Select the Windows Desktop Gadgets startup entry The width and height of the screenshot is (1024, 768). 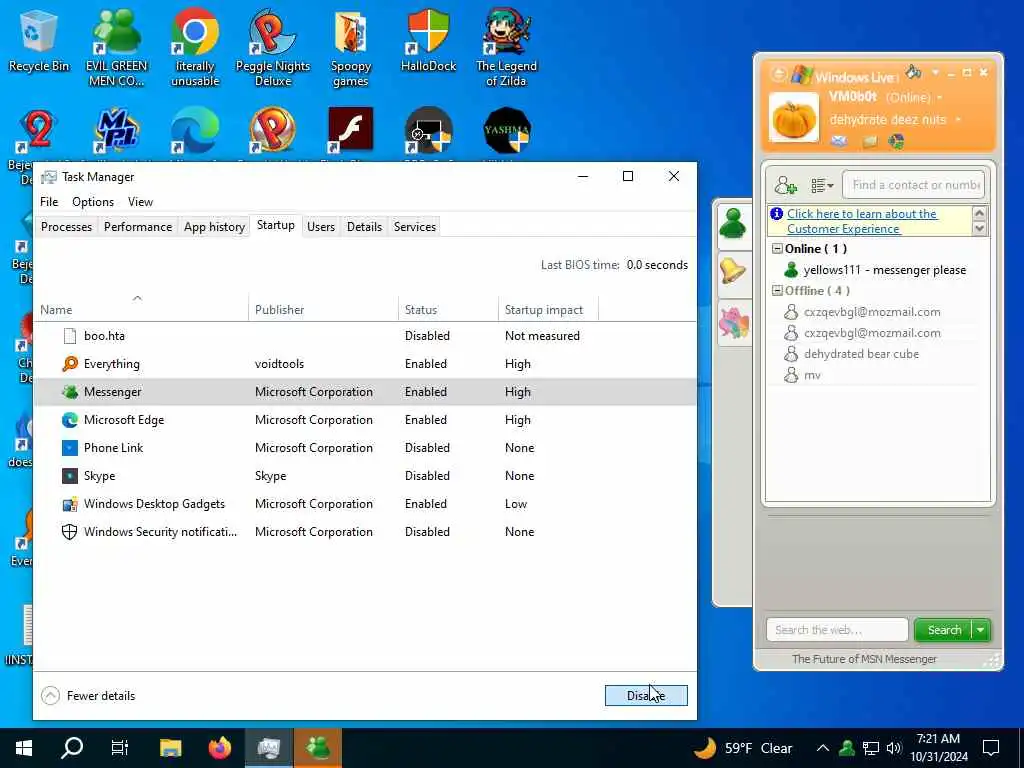point(364,504)
